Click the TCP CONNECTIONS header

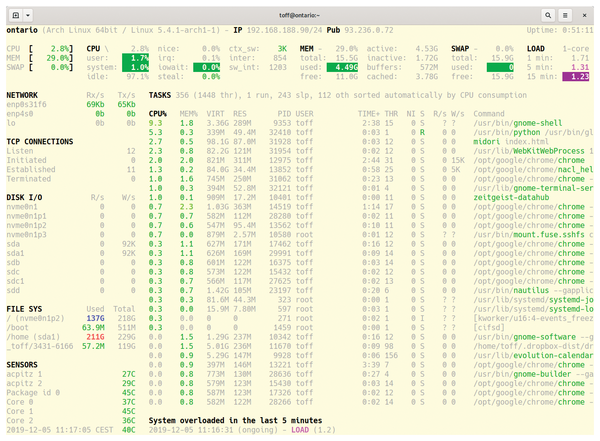pyautogui.click(x=40, y=142)
